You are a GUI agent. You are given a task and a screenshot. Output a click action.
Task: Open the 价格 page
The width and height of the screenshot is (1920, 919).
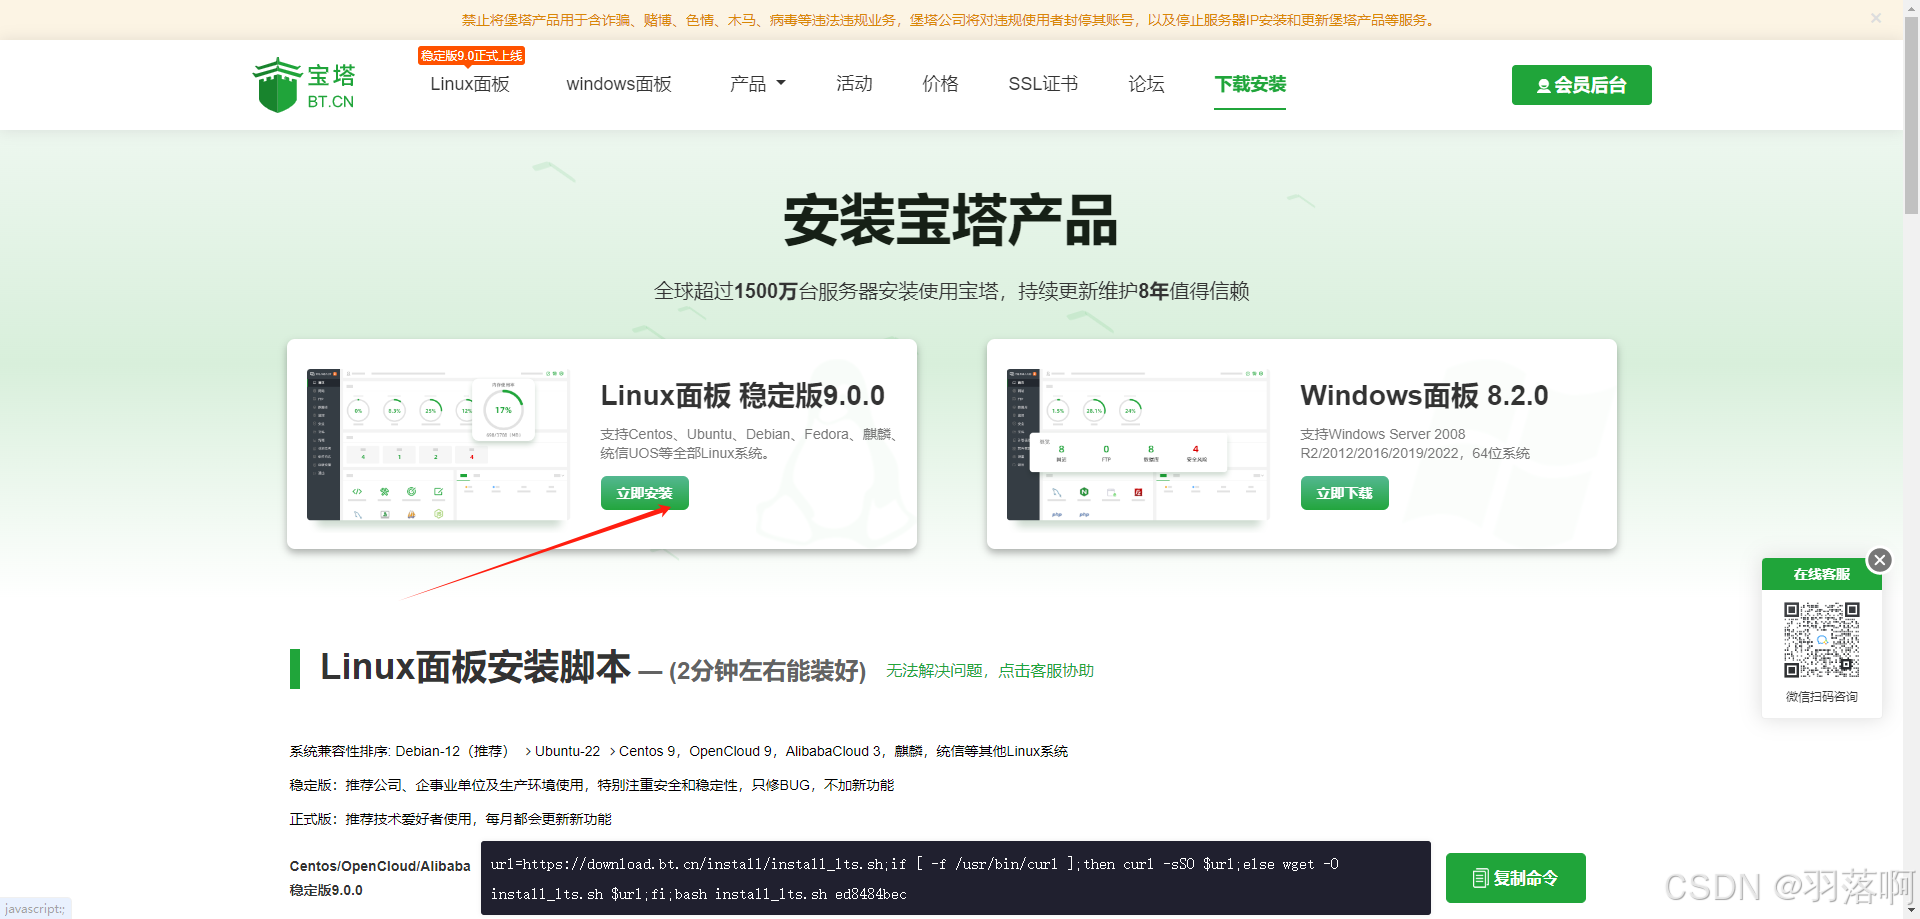tap(940, 84)
